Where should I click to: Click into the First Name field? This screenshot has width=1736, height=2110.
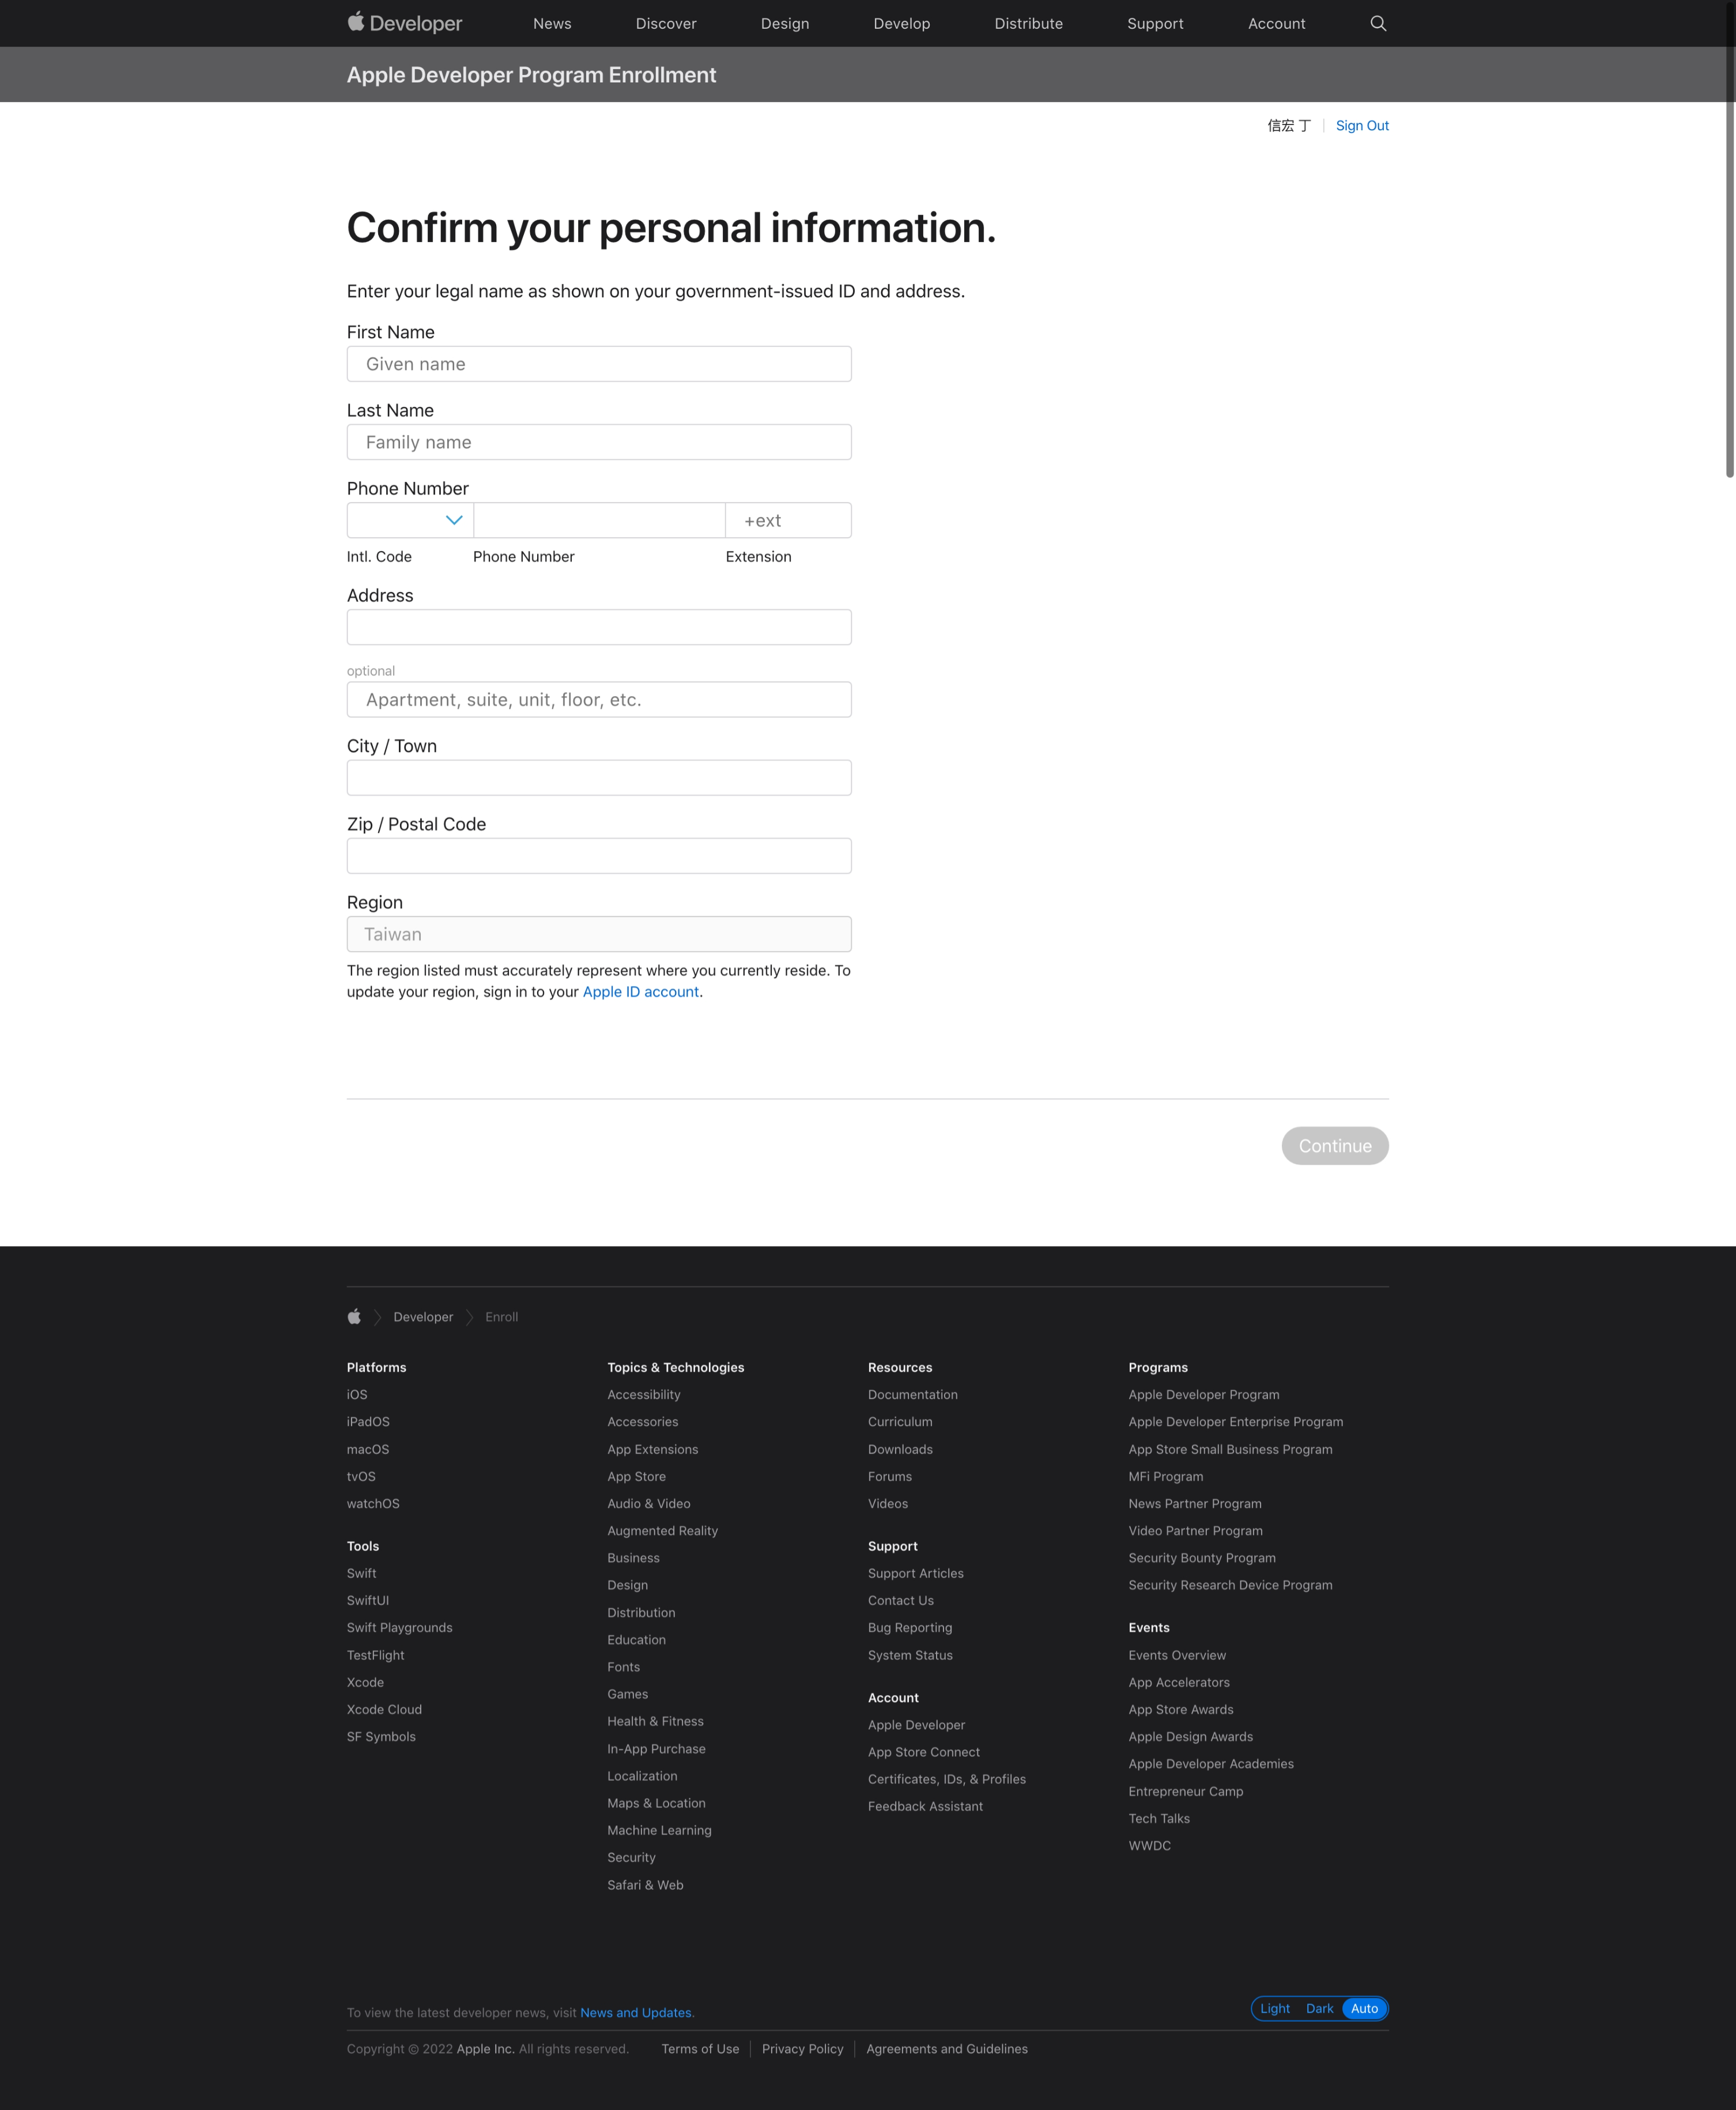click(x=598, y=364)
